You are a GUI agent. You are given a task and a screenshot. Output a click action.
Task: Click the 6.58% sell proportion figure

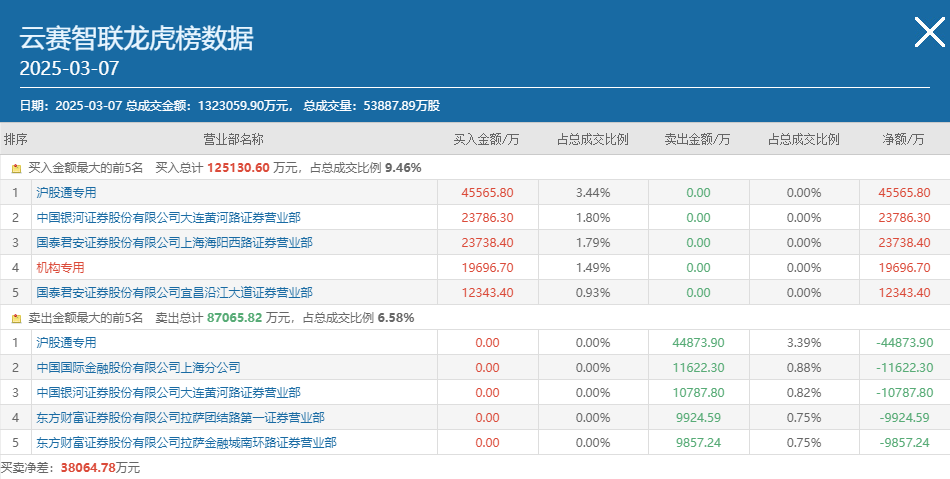396,318
